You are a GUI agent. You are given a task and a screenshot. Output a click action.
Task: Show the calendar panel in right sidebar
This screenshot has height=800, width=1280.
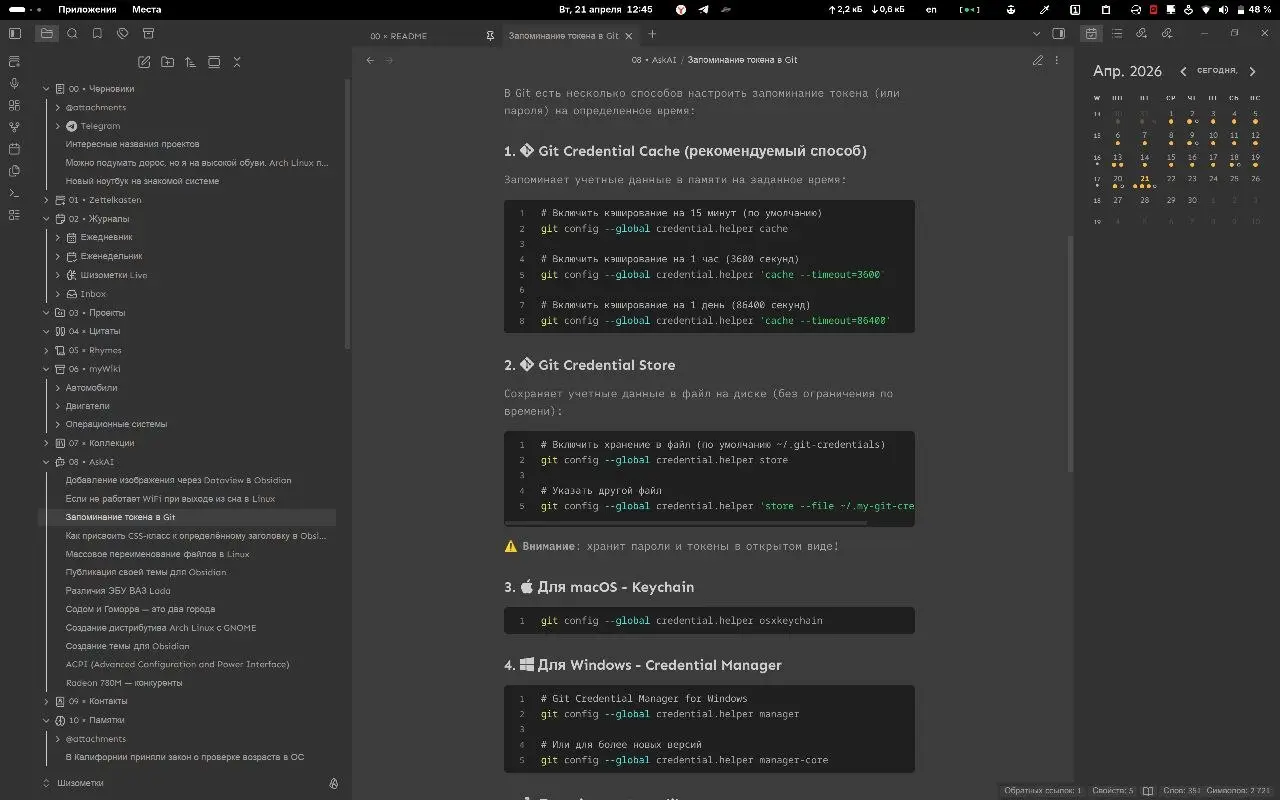pos(1091,33)
